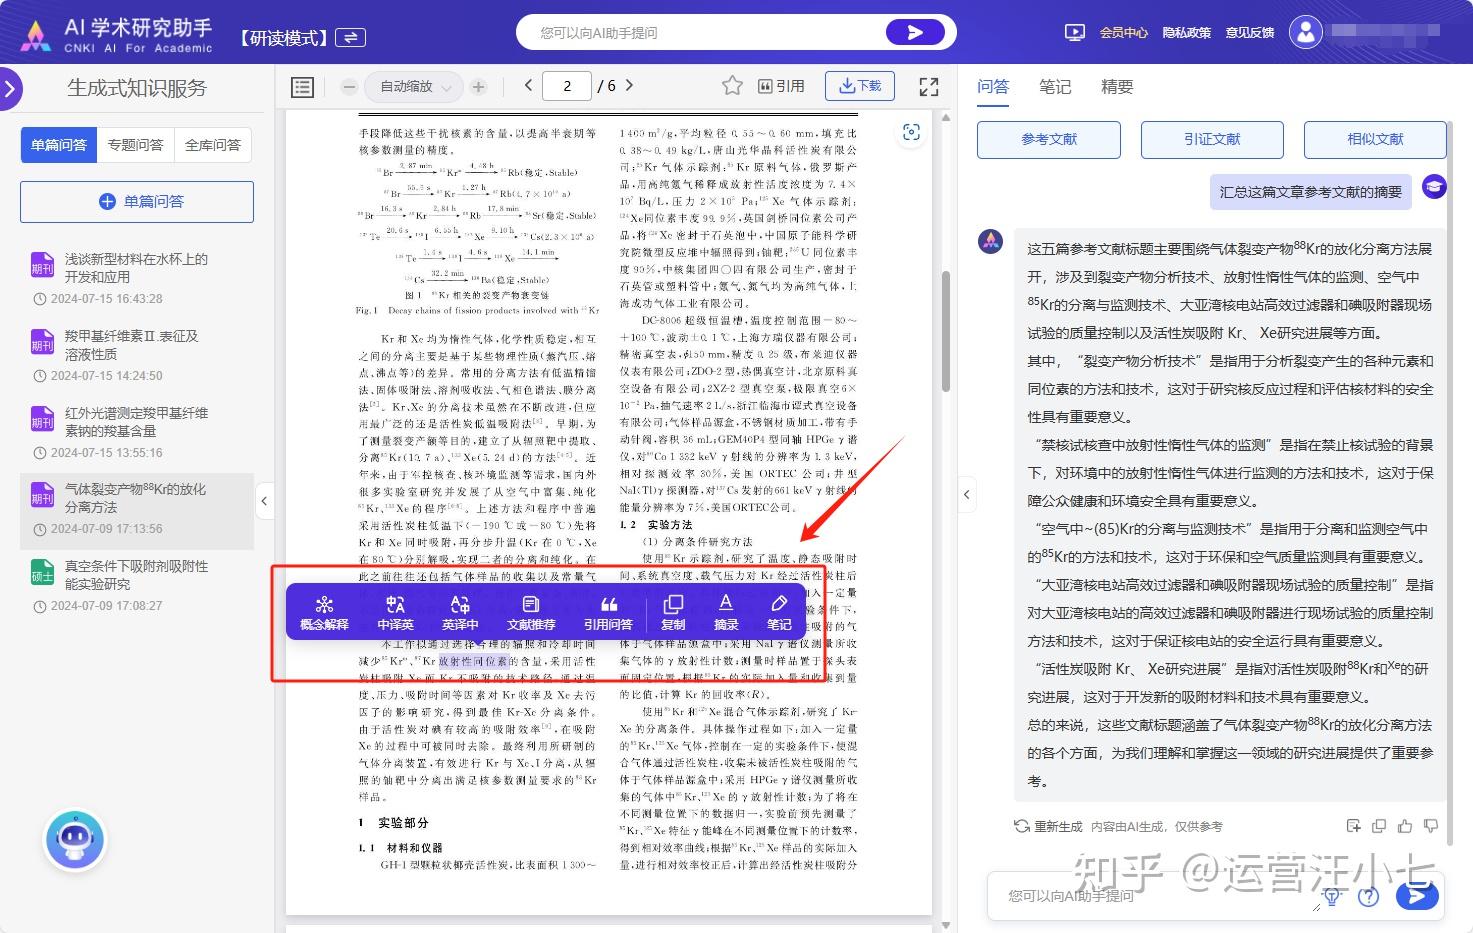Screen dimensions: 1473x933
Task: Open the 自动缩放 zoom dropdown
Action: [413, 87]
